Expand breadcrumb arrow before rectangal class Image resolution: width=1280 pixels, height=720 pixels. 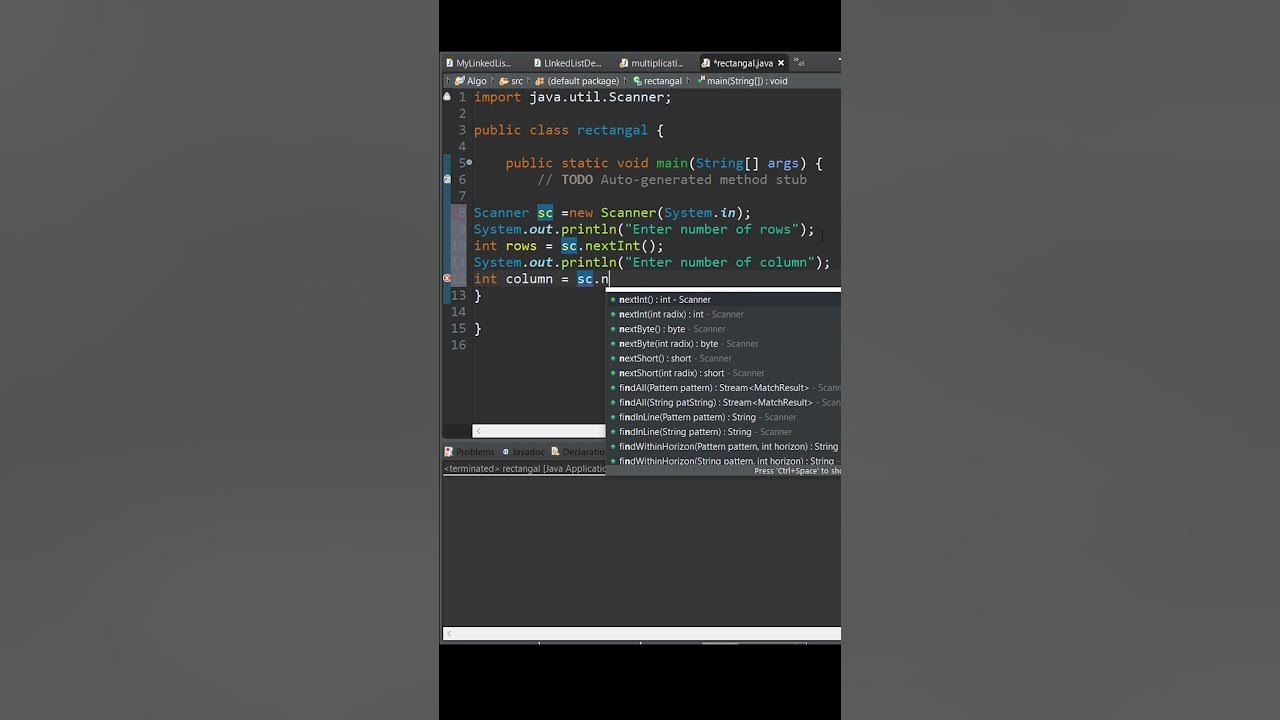coord(625,81)
